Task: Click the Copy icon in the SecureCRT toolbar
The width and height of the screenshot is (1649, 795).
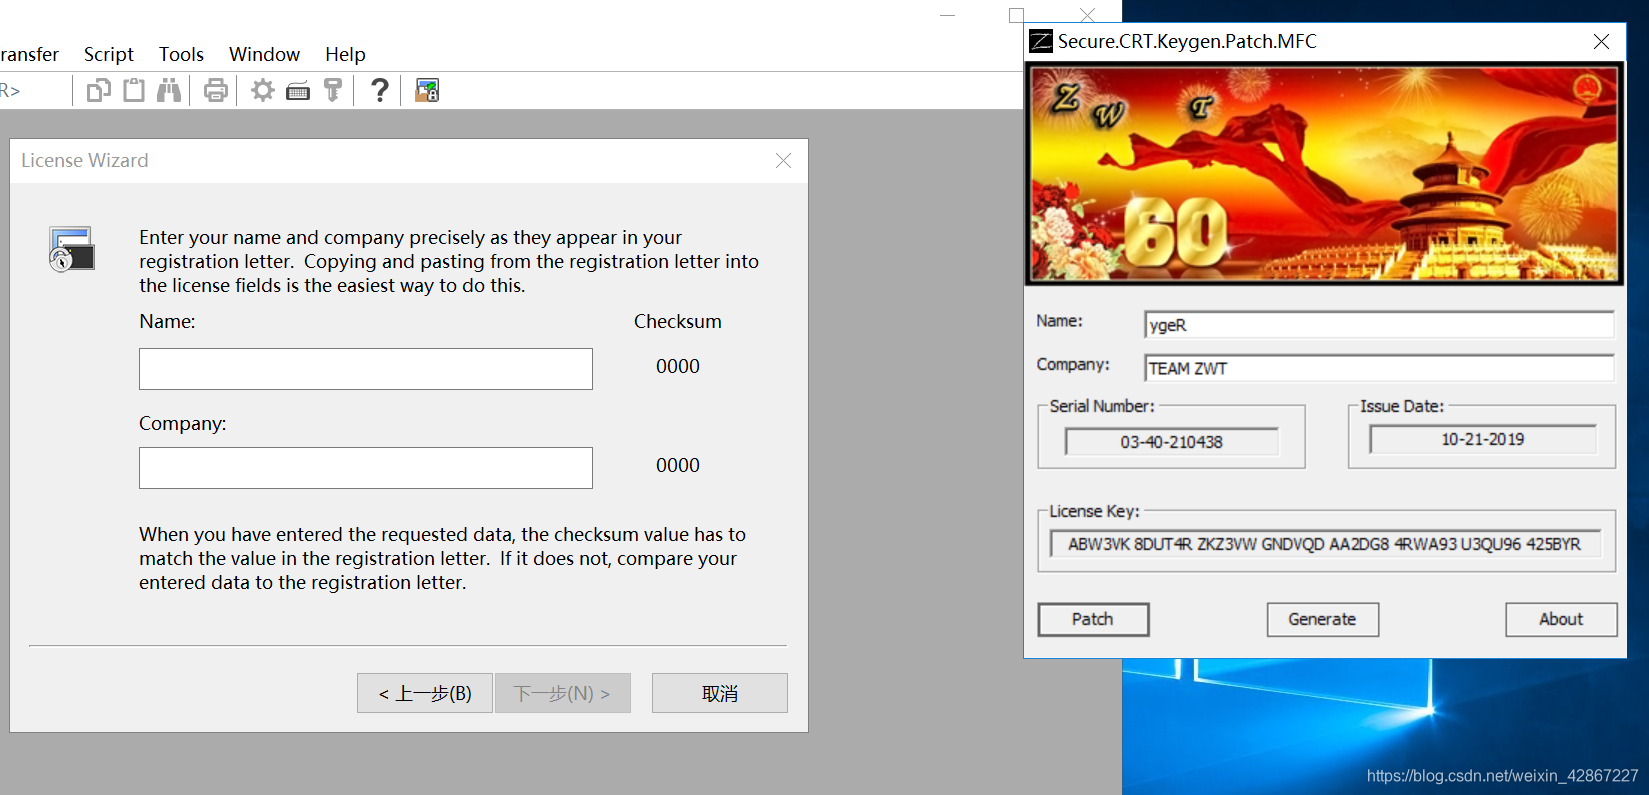Action: tap(99, 91)
